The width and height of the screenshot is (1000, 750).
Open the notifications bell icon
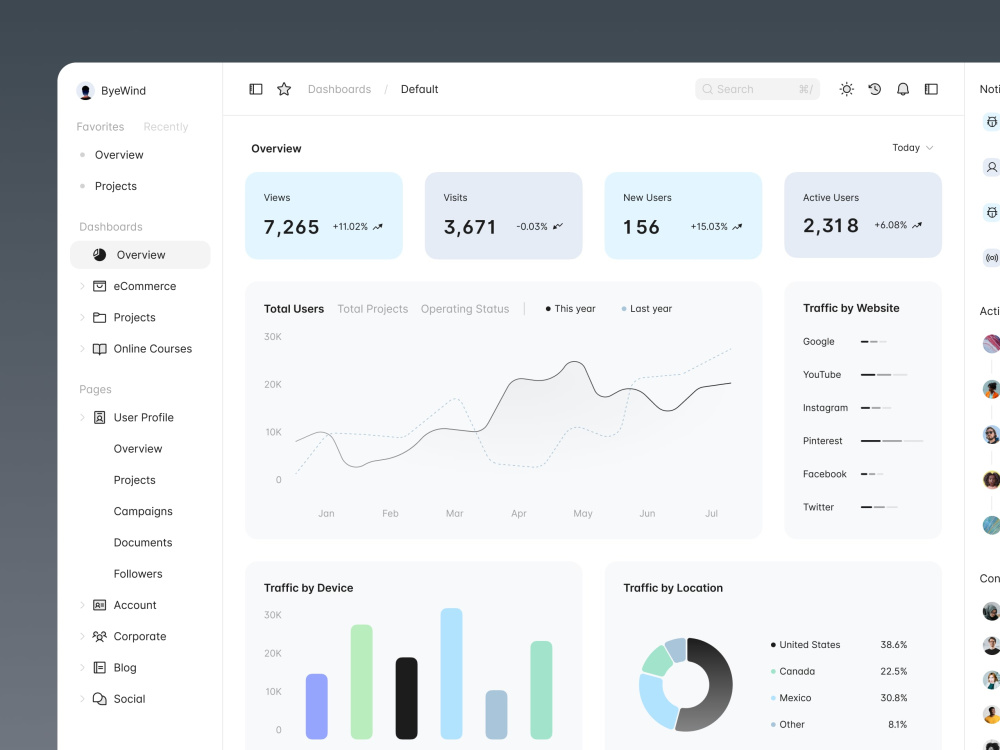tap(903, 89)
